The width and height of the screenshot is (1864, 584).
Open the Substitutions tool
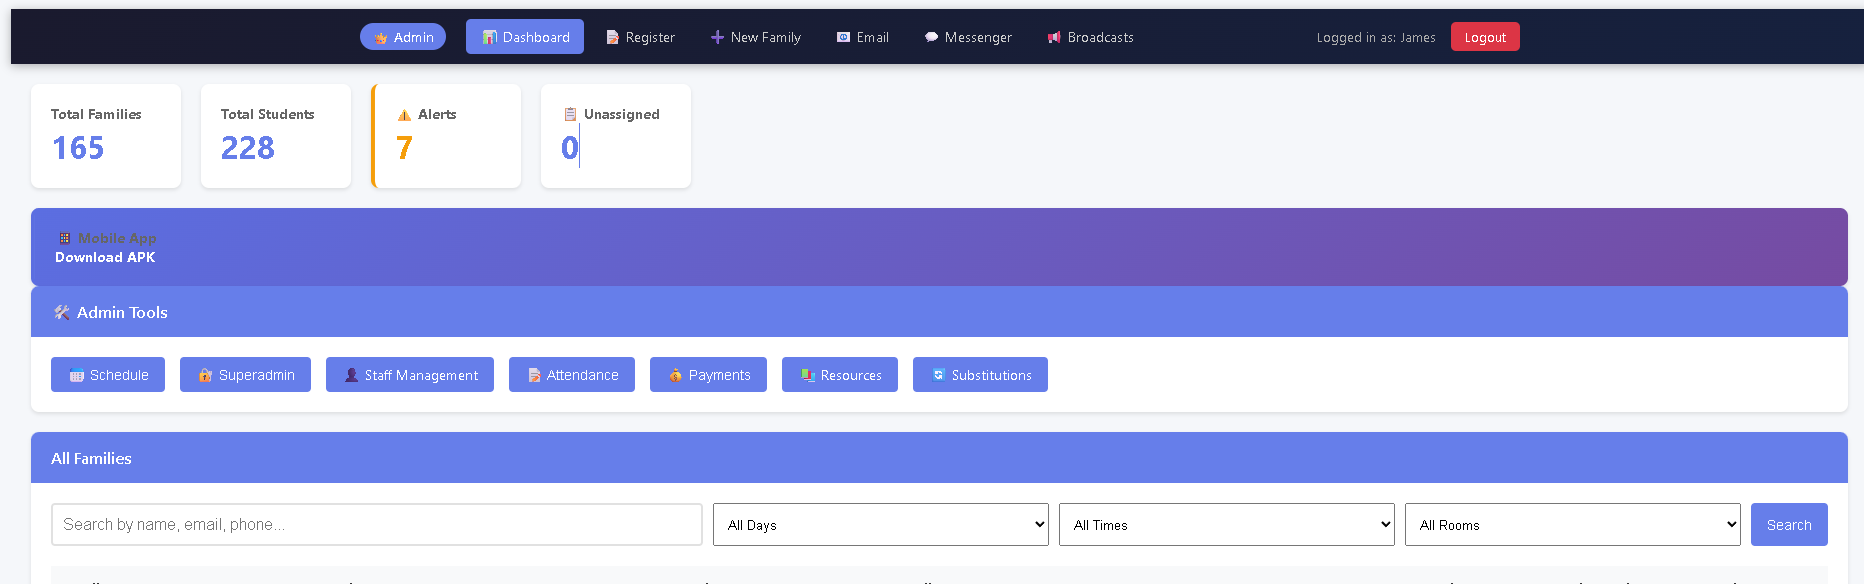pyautogui.click(x=980, y=375)
